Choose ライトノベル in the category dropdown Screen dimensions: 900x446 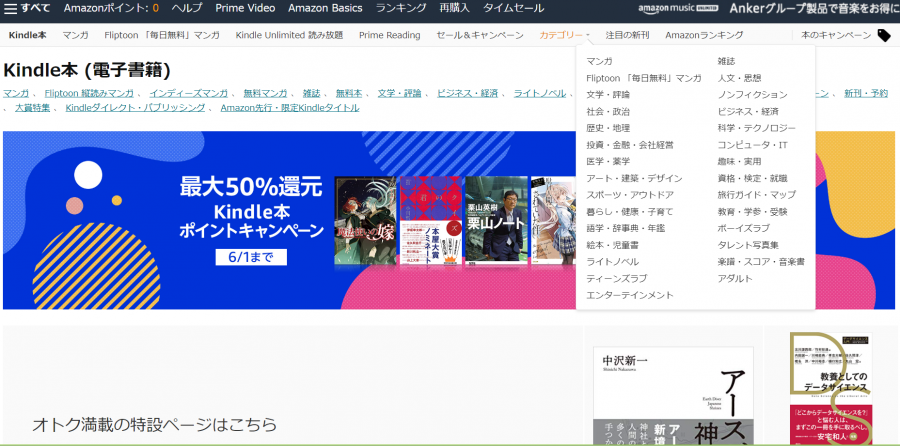click(612, 262)
